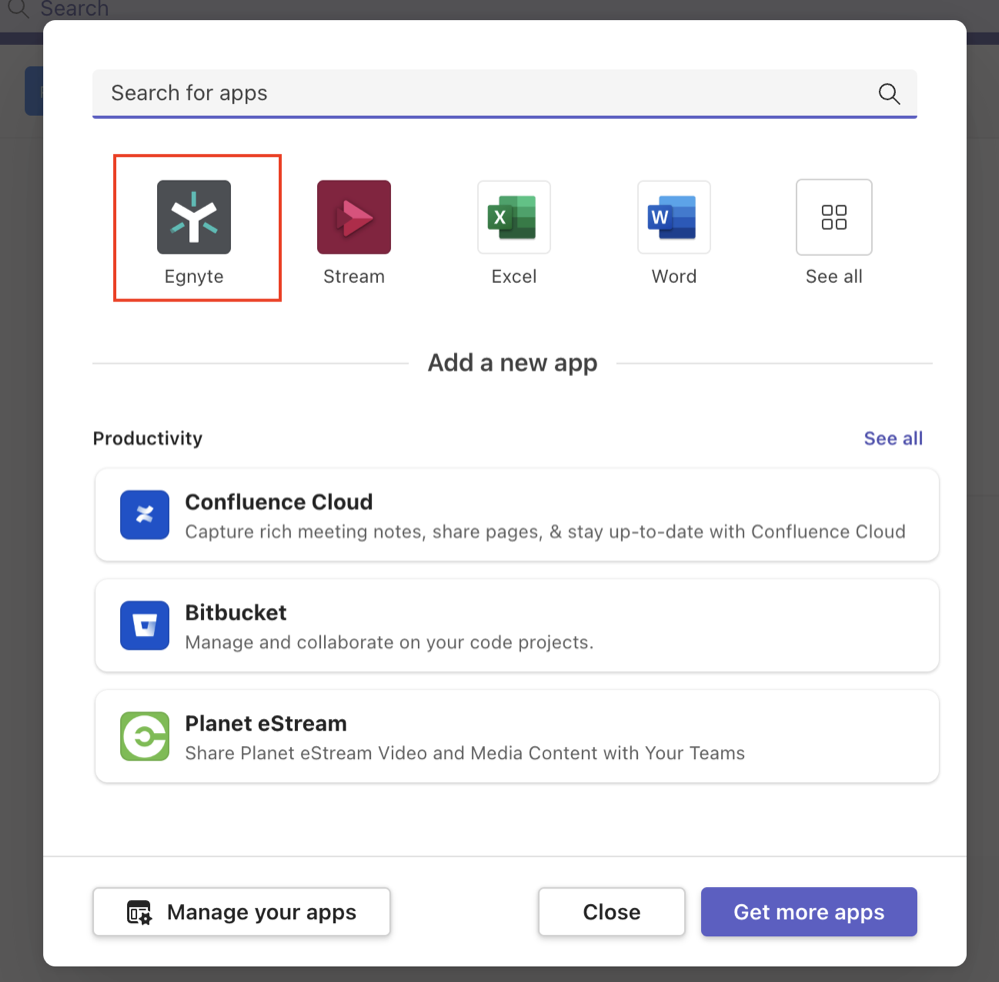Choose the Excel app icon
Viewport: 999px width, 982px height.
[514, 217]
